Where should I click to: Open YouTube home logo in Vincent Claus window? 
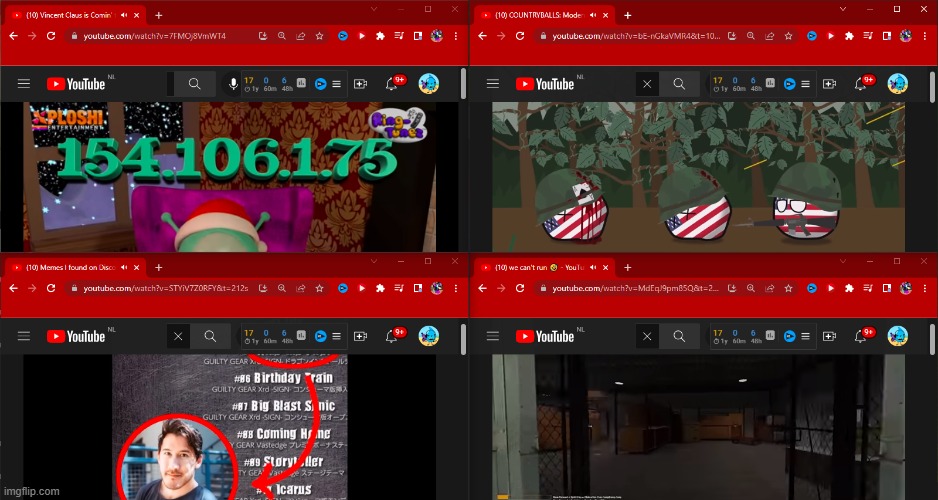click(x=76, y=84)
